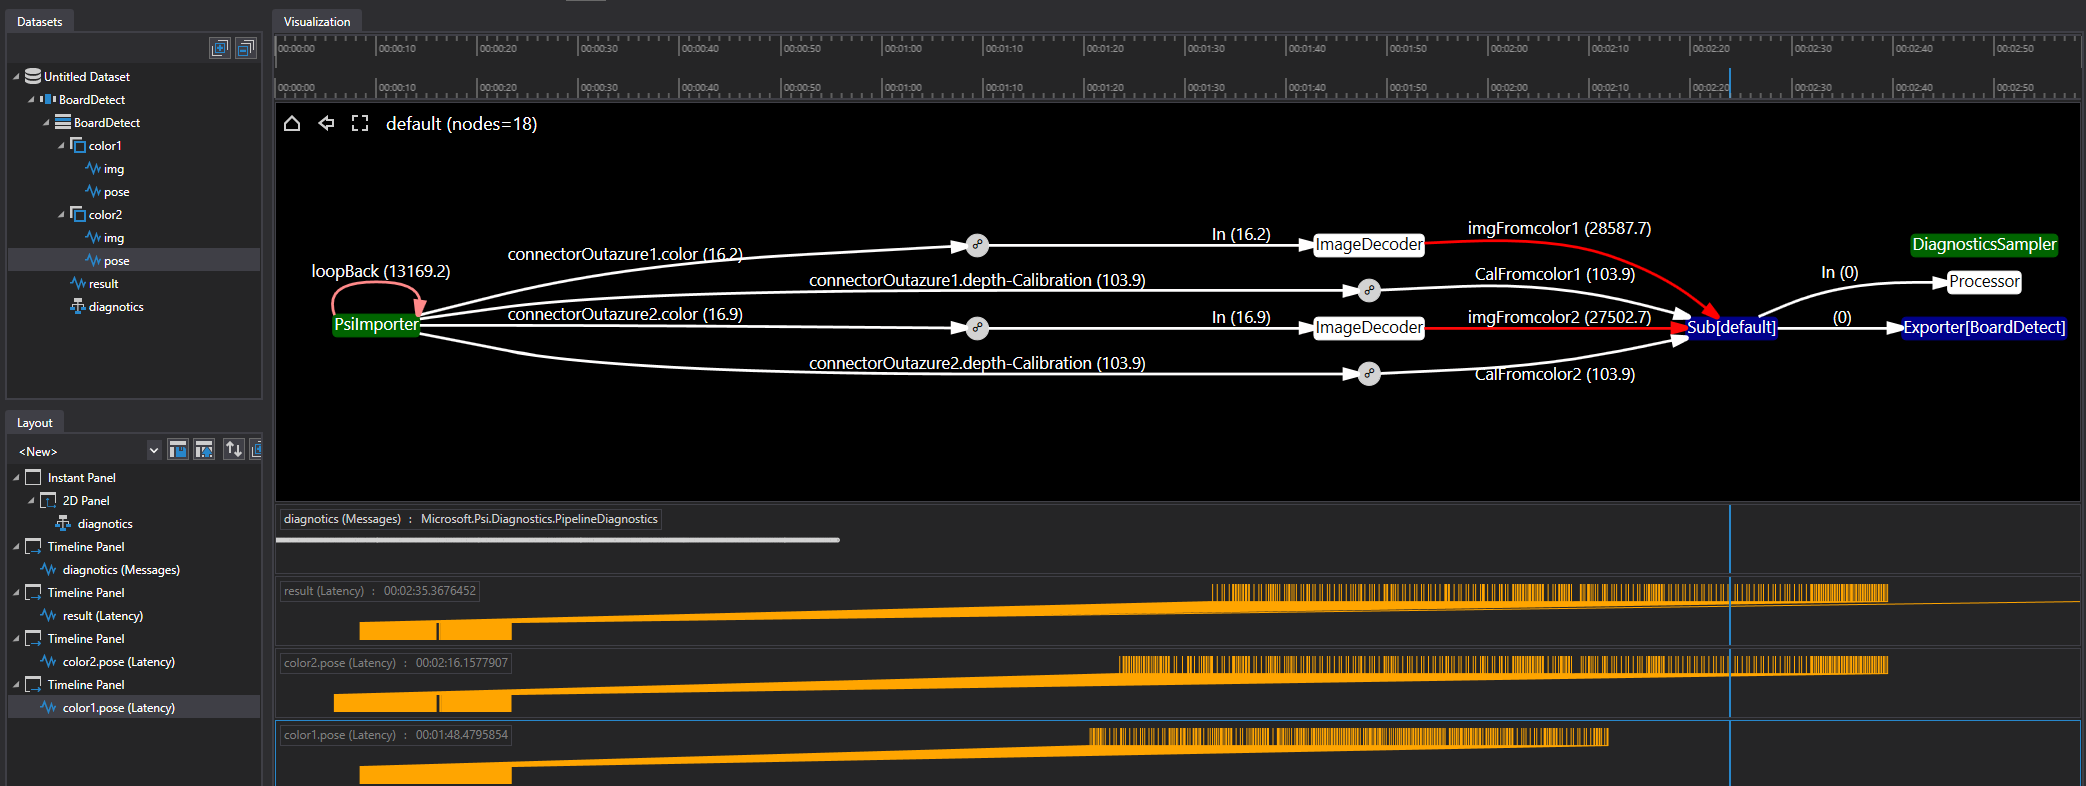Click the connector node after connectorOutazure1.color edge
The width and height of the screenshot is (2086, 786).
[x=978, y=245]
